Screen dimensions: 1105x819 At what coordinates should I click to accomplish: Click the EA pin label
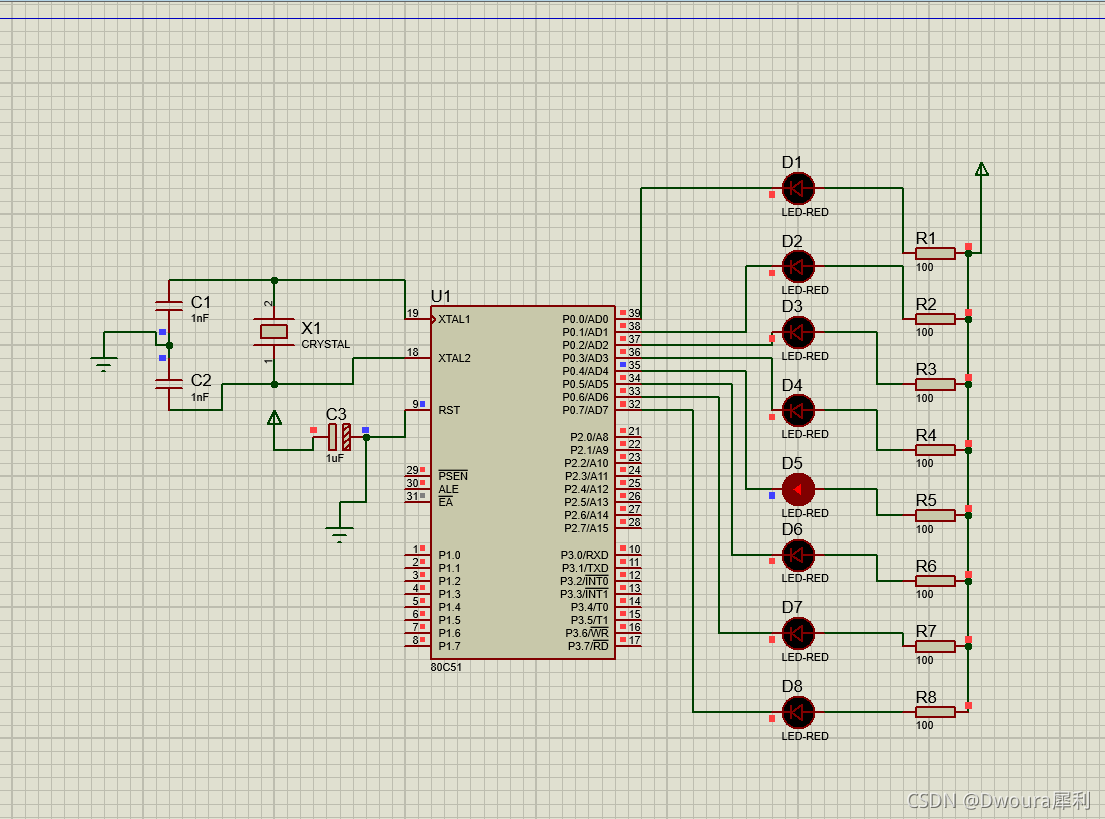(445, 502)
